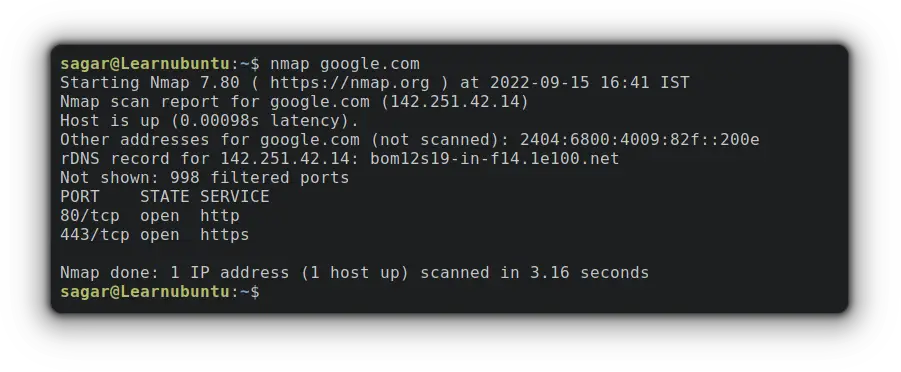Click the 'Host is up' latency line
The height and width of the screenshot is (372, 901).
coord(210,121)
